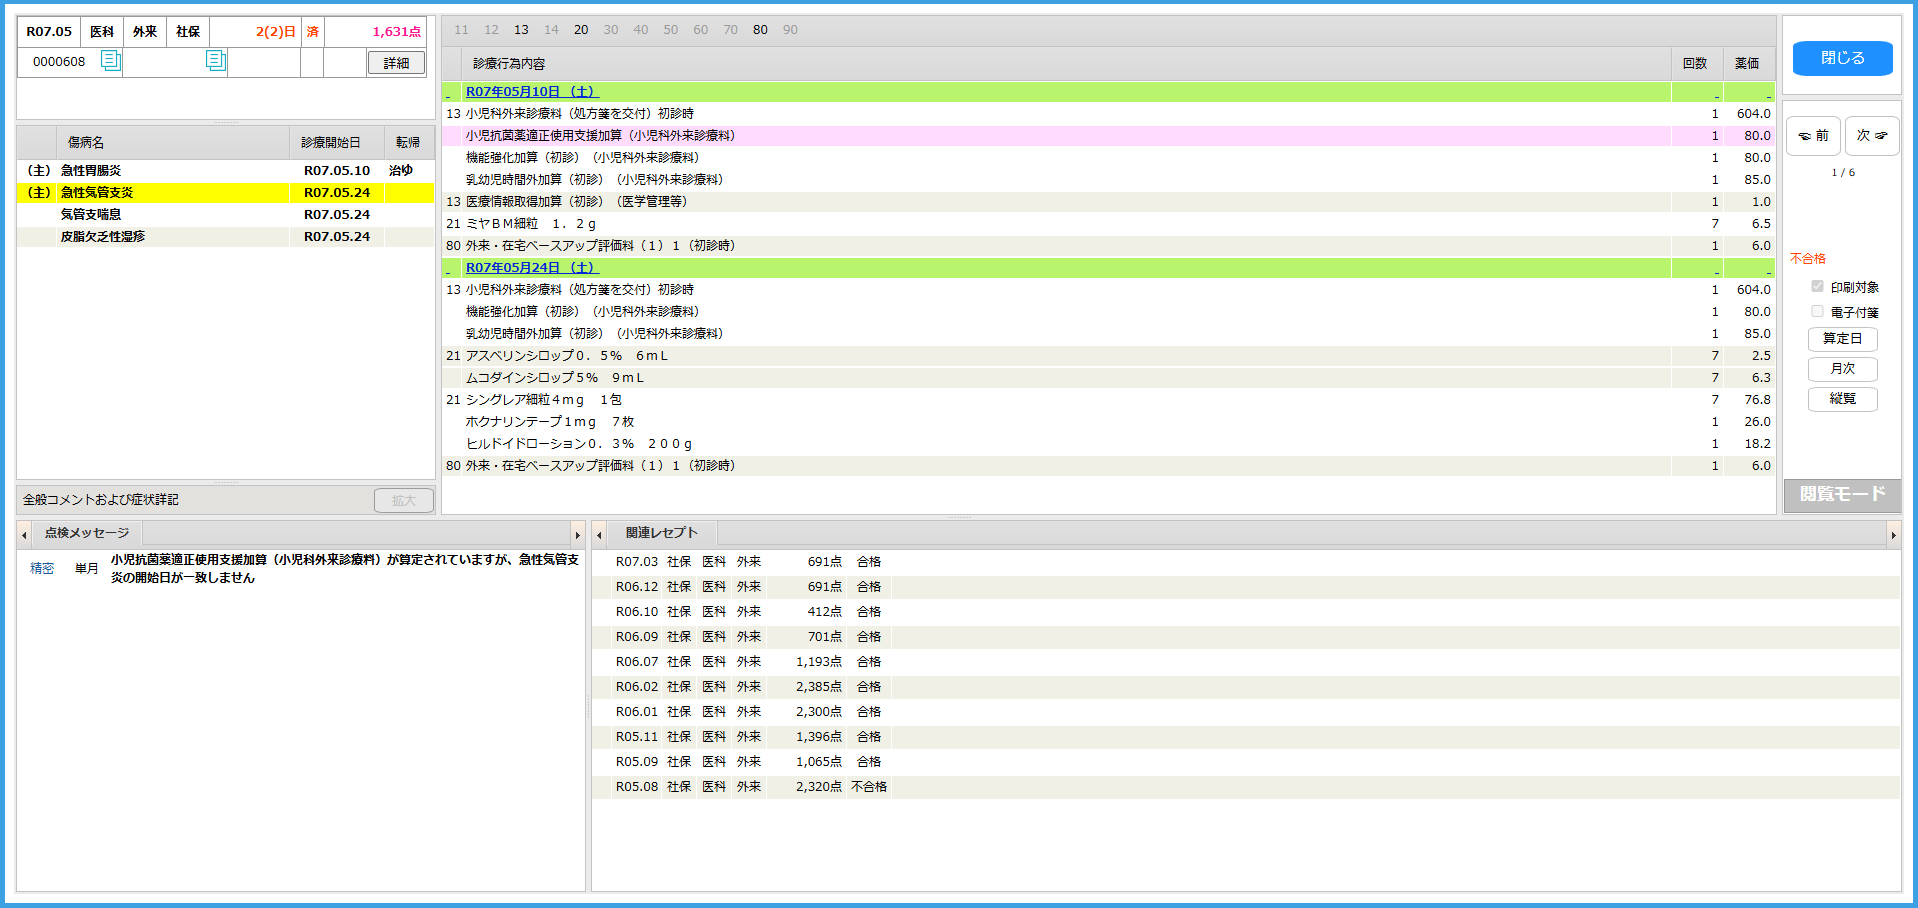Select the ホクナリンテープ1mg 7枚 row
The image size is (1918, 908).
pyautogui.click(x=1108, y=422)
